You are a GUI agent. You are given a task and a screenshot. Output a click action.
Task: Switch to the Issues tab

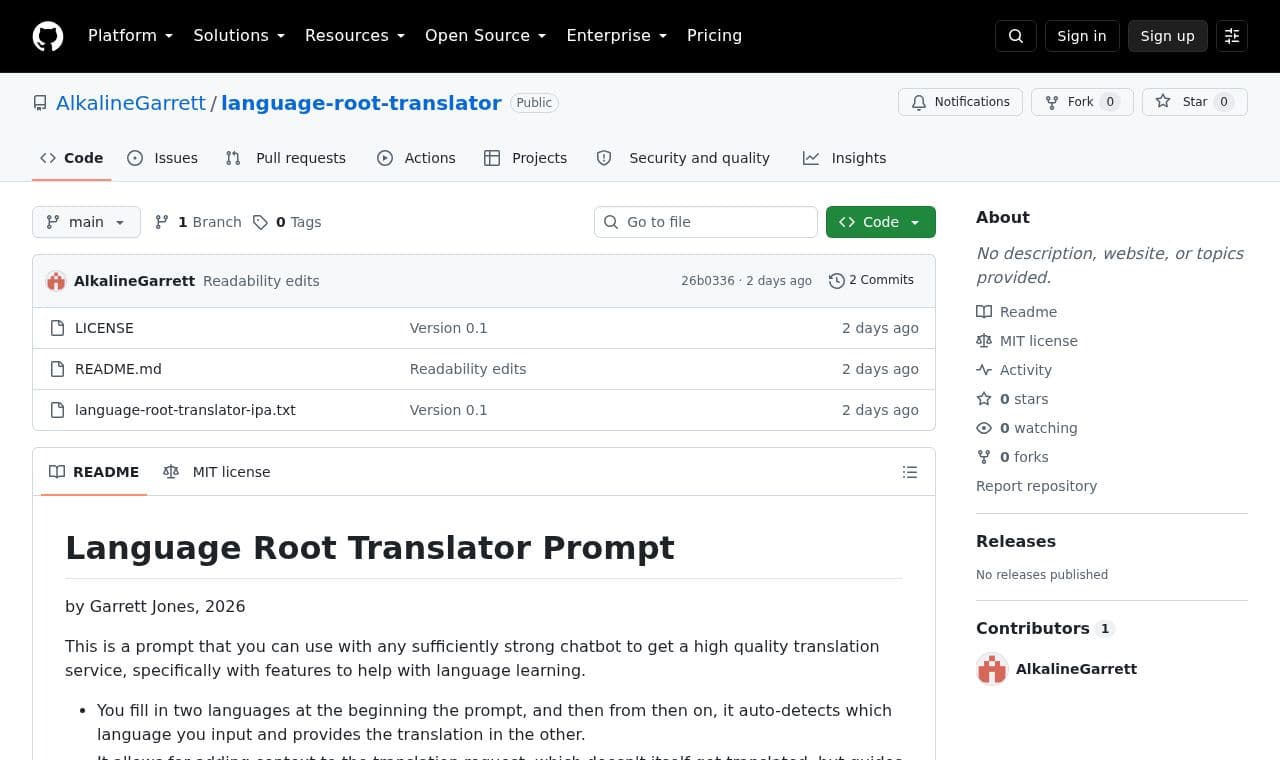163,158
